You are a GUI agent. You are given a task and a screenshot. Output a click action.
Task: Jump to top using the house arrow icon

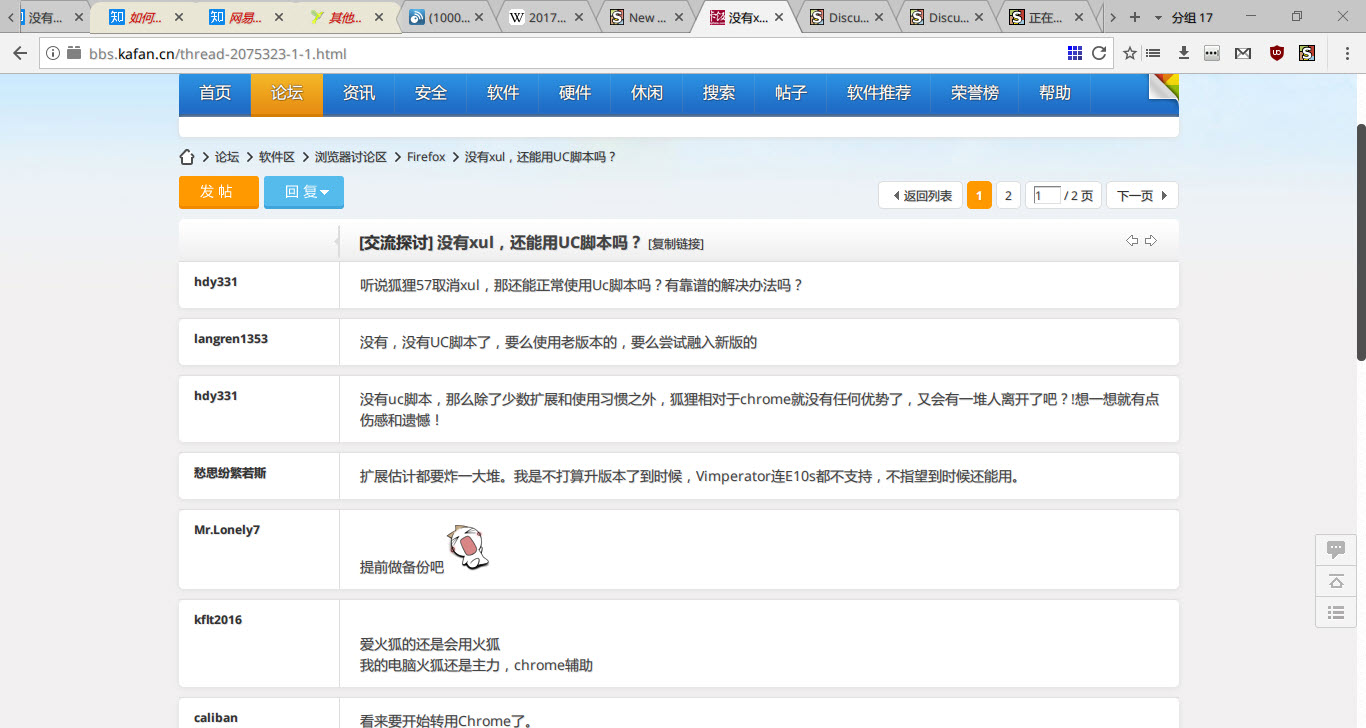(x=1335, y=581)
